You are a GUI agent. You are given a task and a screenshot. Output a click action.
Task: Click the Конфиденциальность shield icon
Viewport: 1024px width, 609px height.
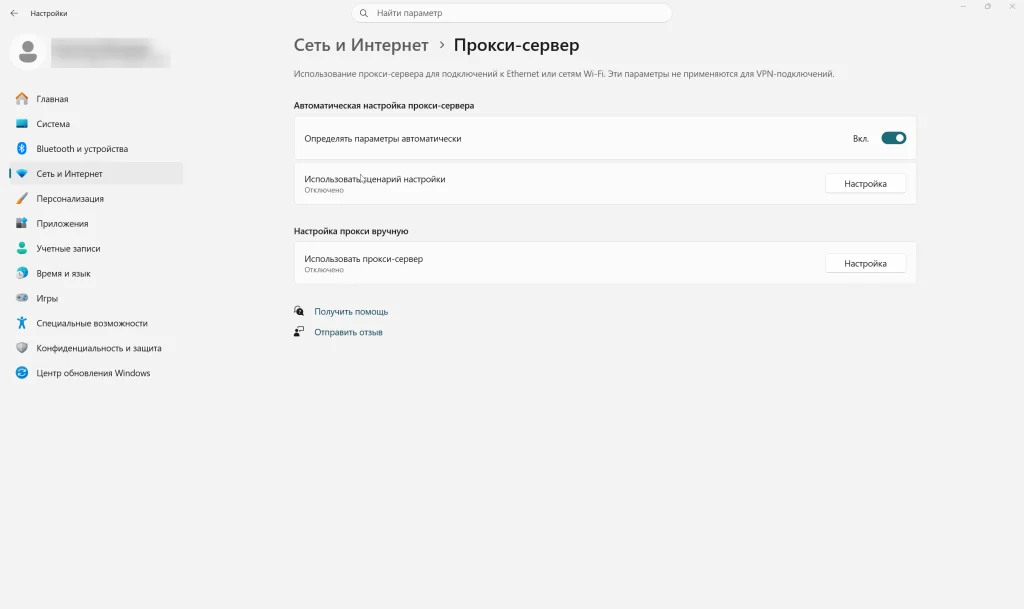click(x=22, y=348)
